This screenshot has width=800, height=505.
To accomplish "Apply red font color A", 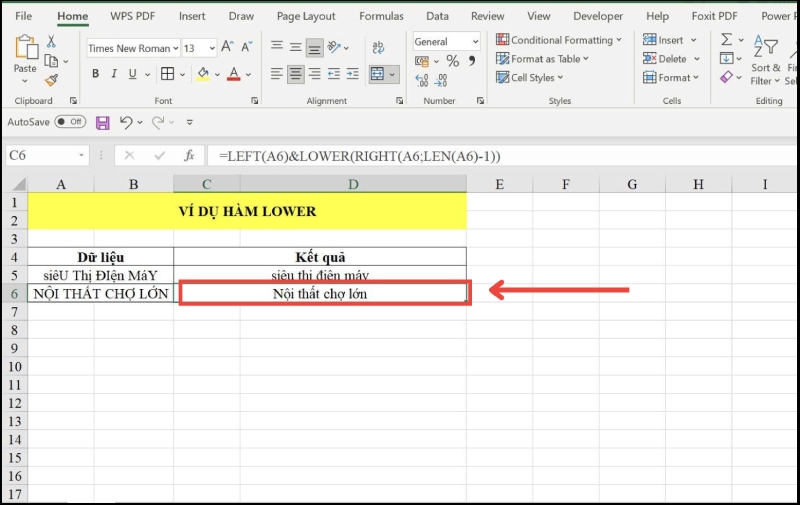I will point(234,74).
